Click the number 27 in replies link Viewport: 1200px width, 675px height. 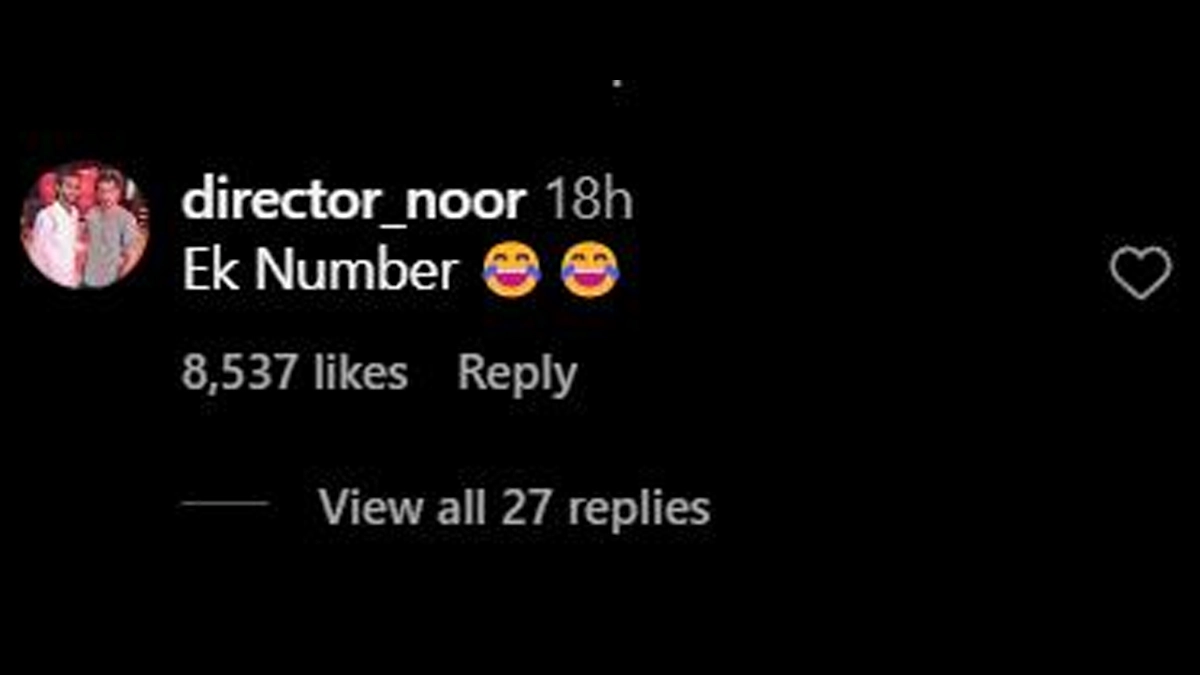click(524, 507)
